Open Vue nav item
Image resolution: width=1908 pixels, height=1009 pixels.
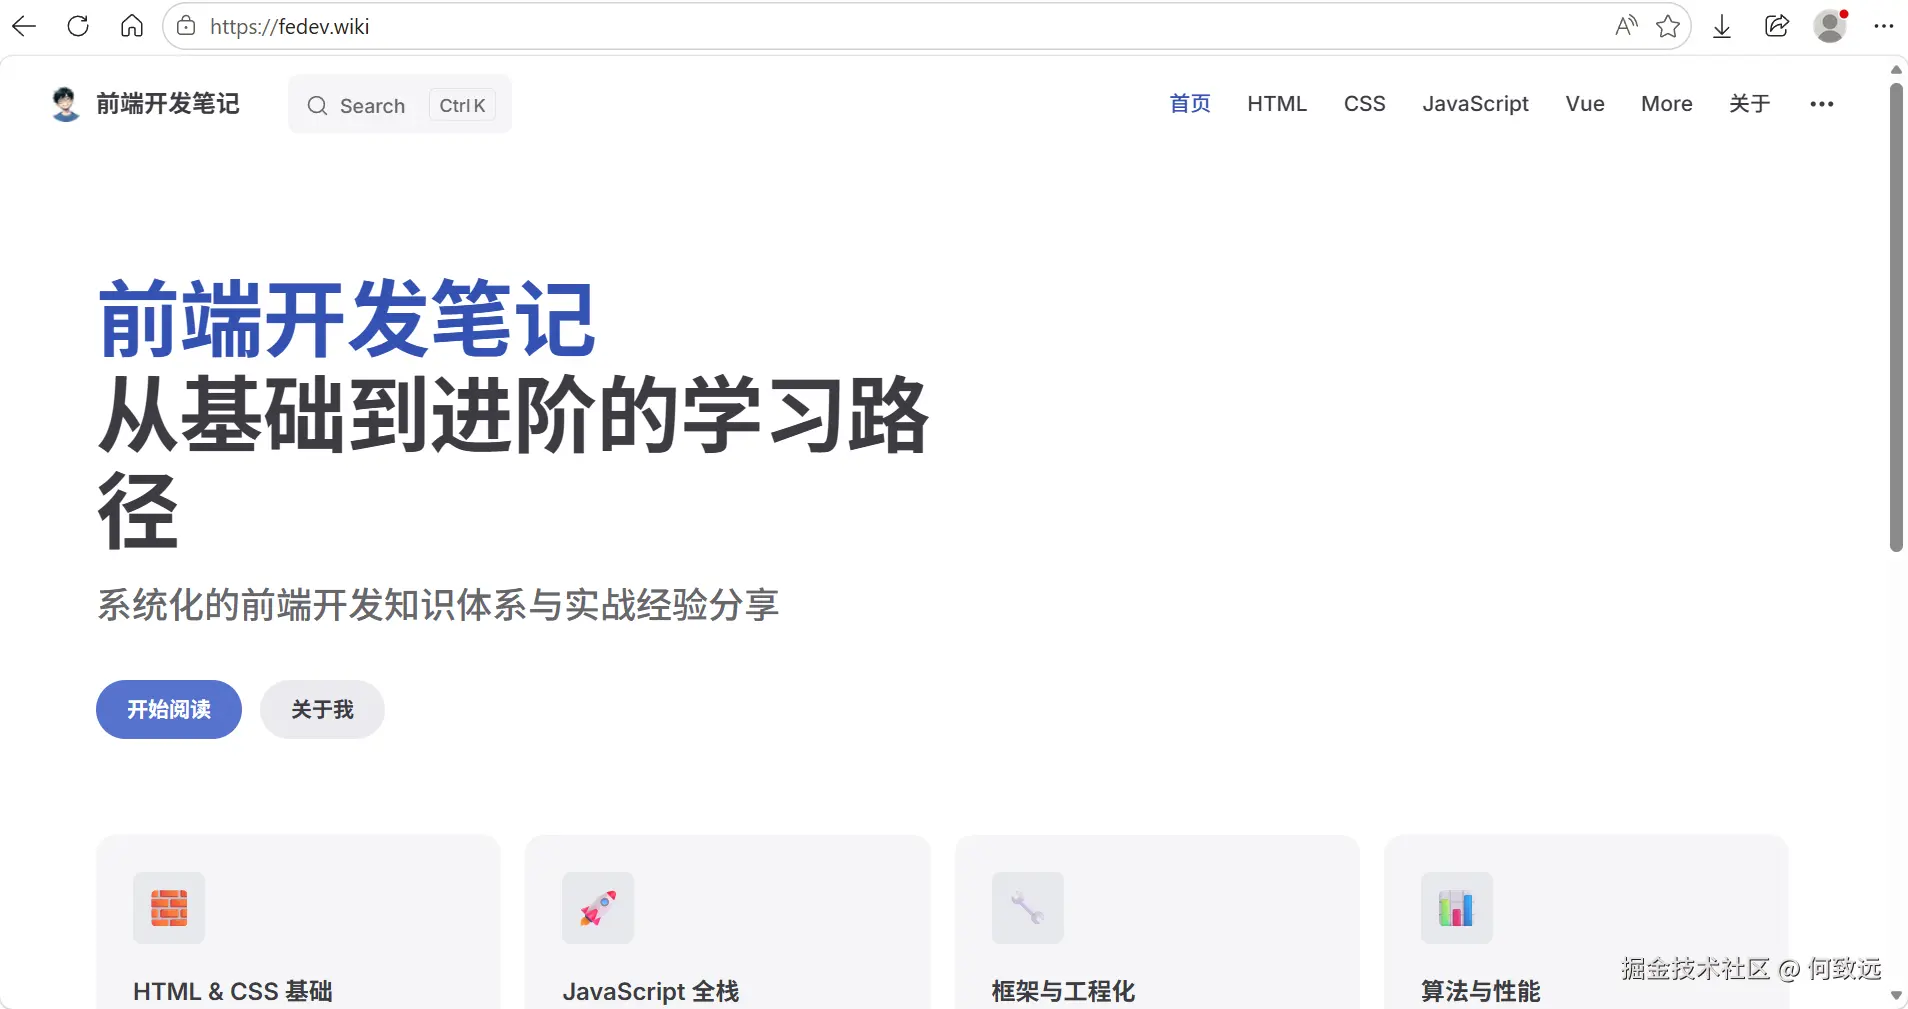point(1585,104)
